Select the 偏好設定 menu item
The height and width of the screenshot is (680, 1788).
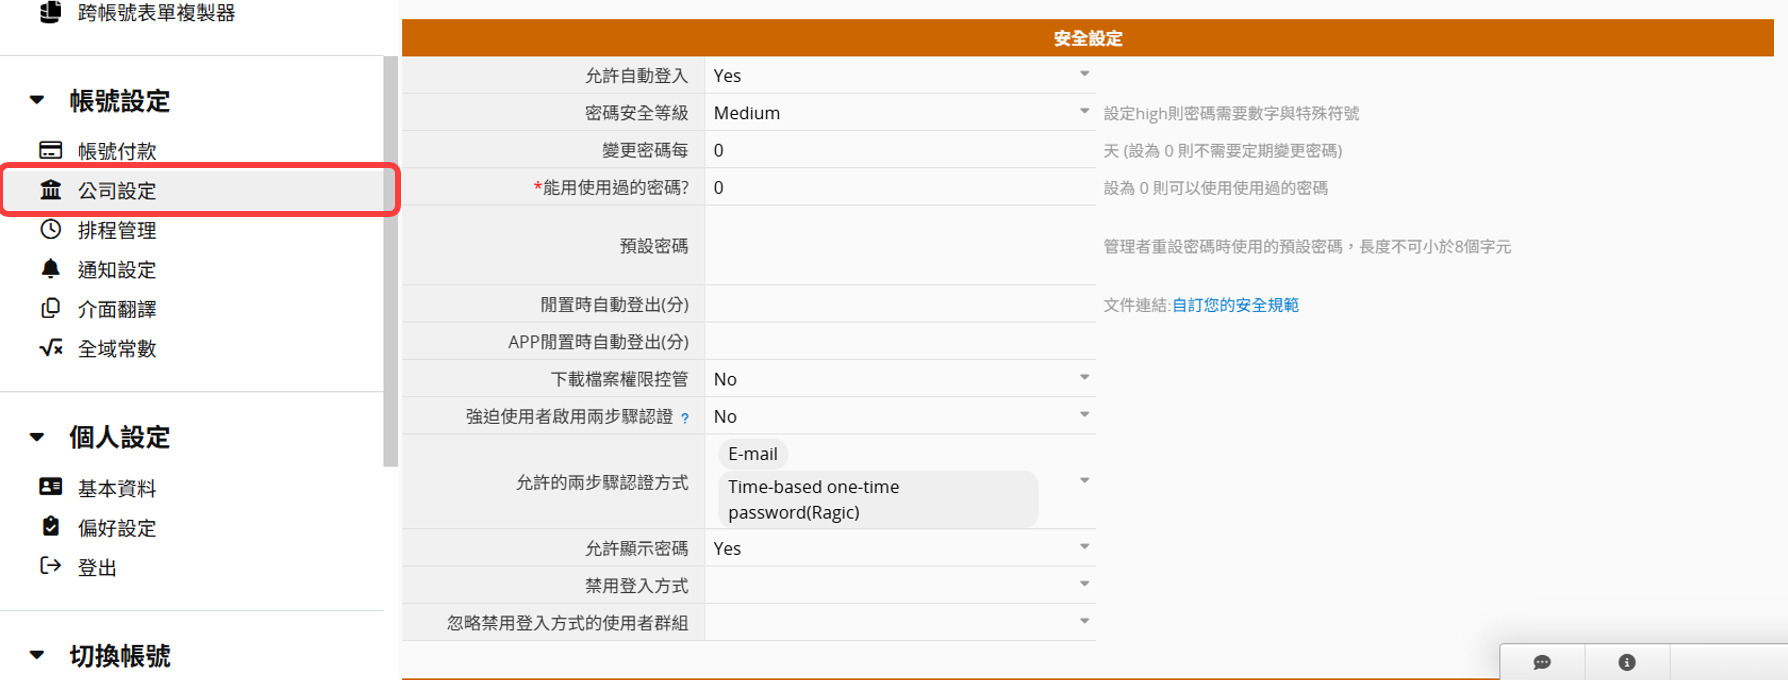coord(117,528)
